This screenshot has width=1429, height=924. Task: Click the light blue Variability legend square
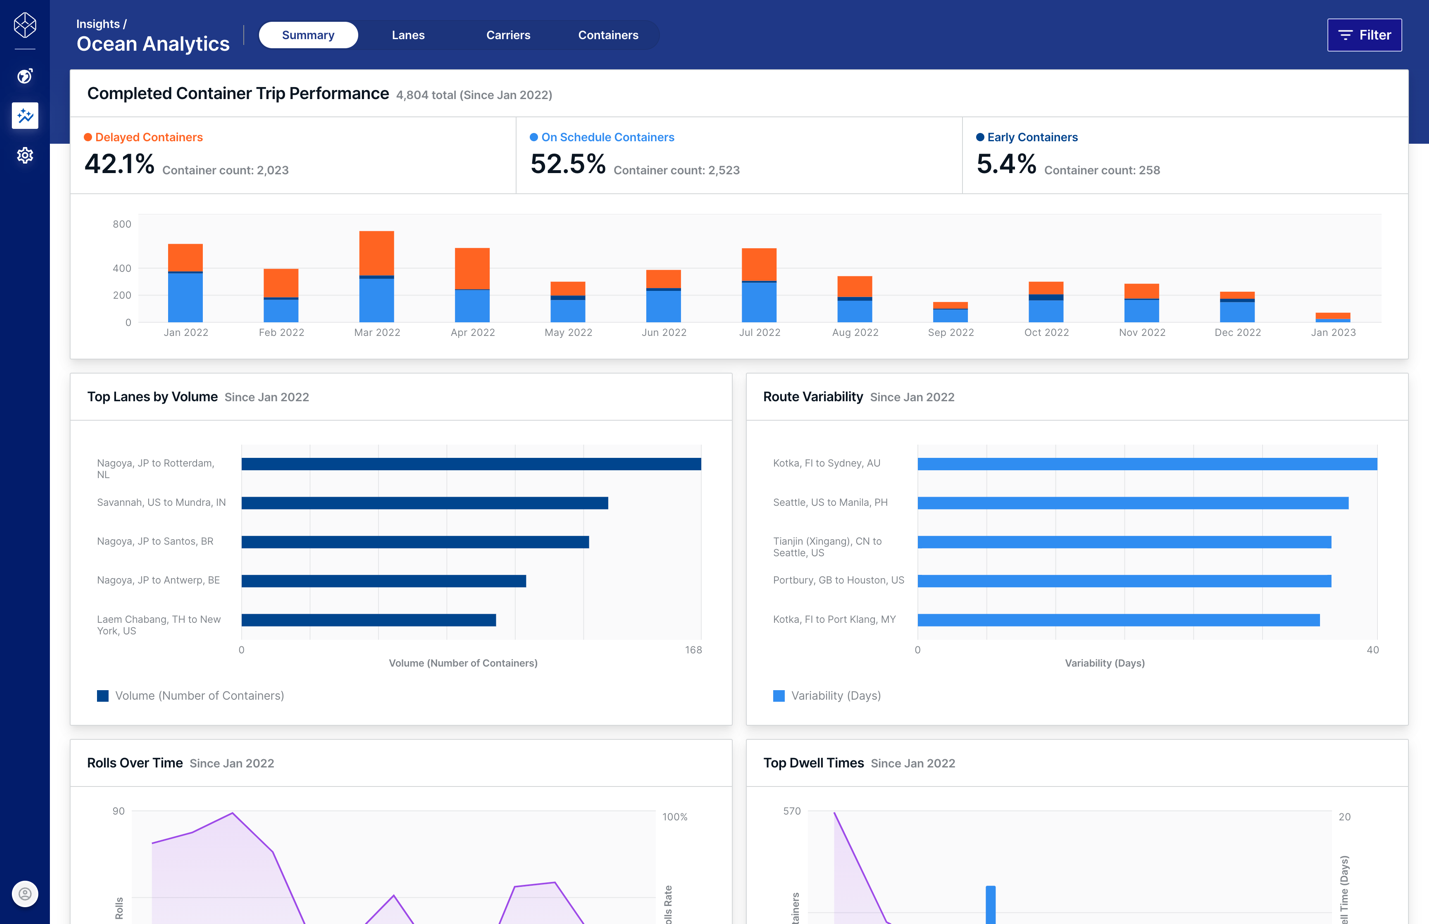click(x=779, y=696)
